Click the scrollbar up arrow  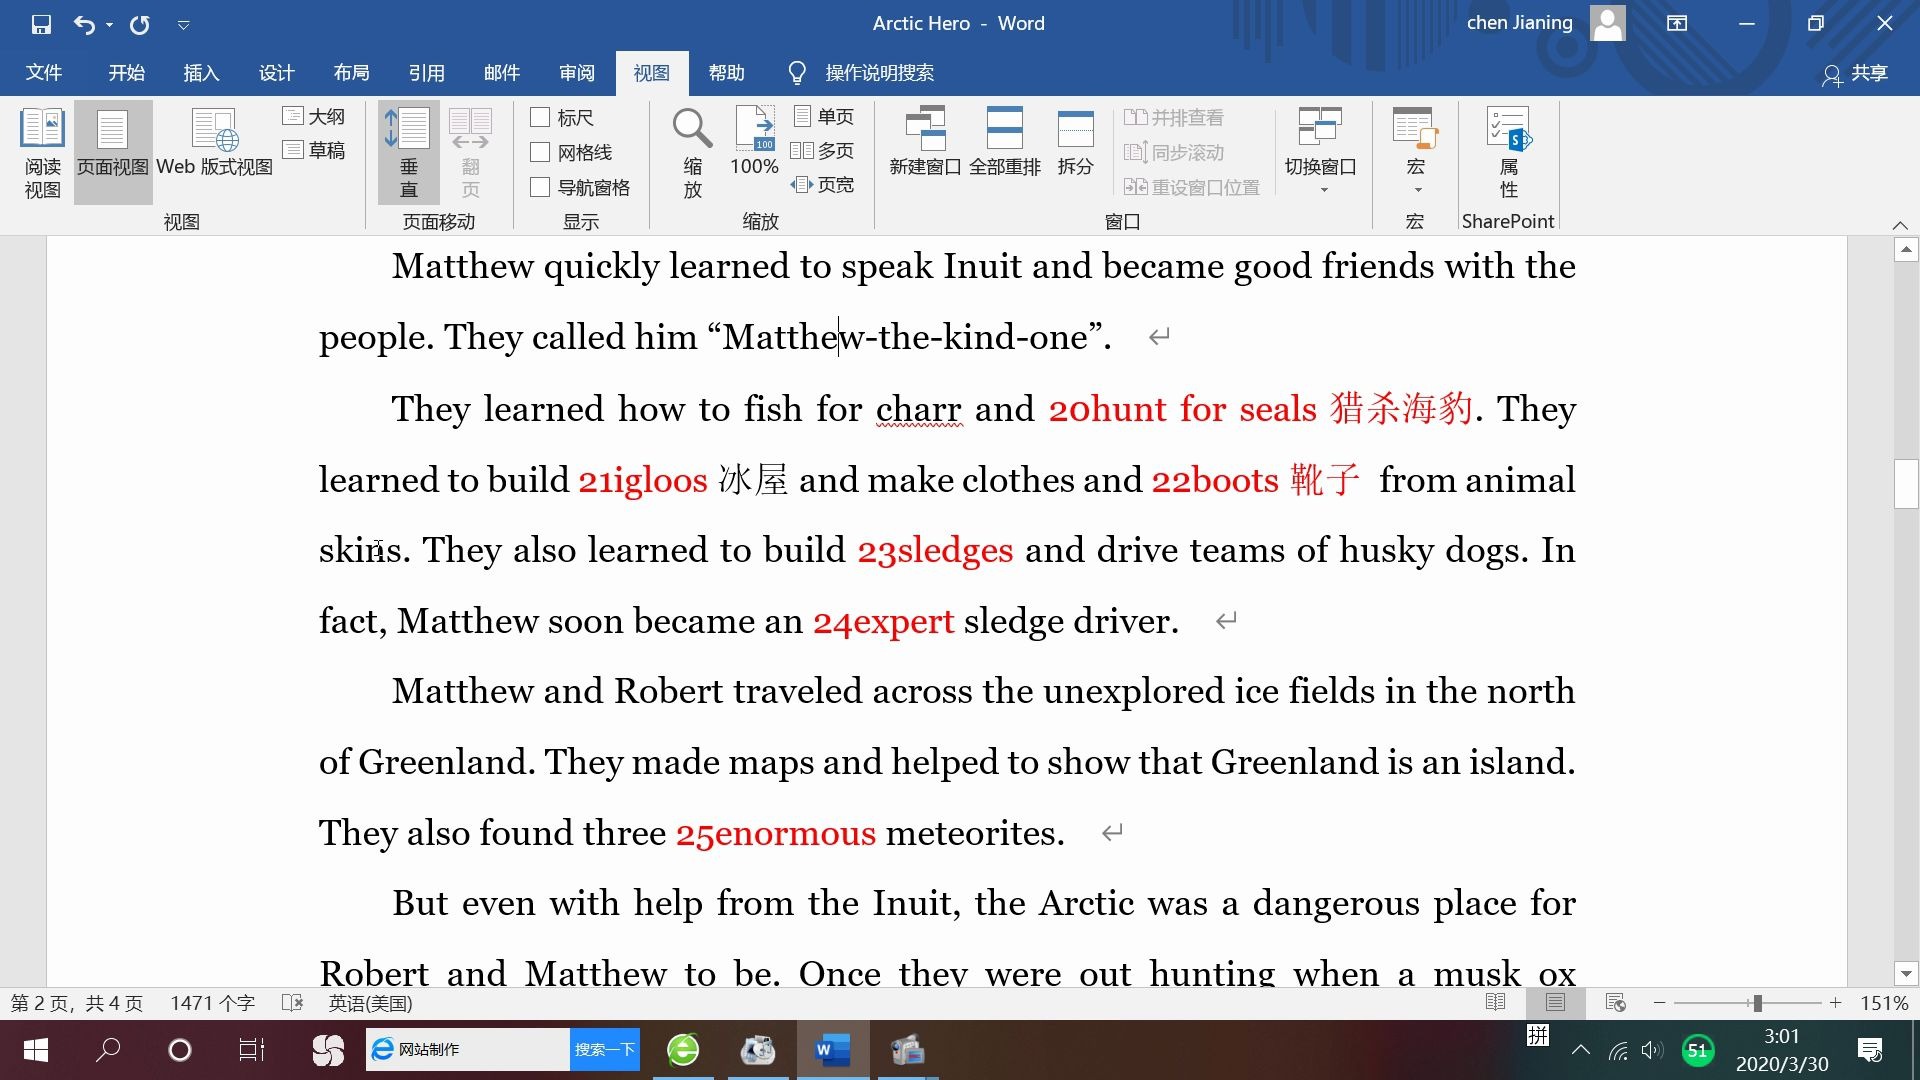coord(1905,250)
